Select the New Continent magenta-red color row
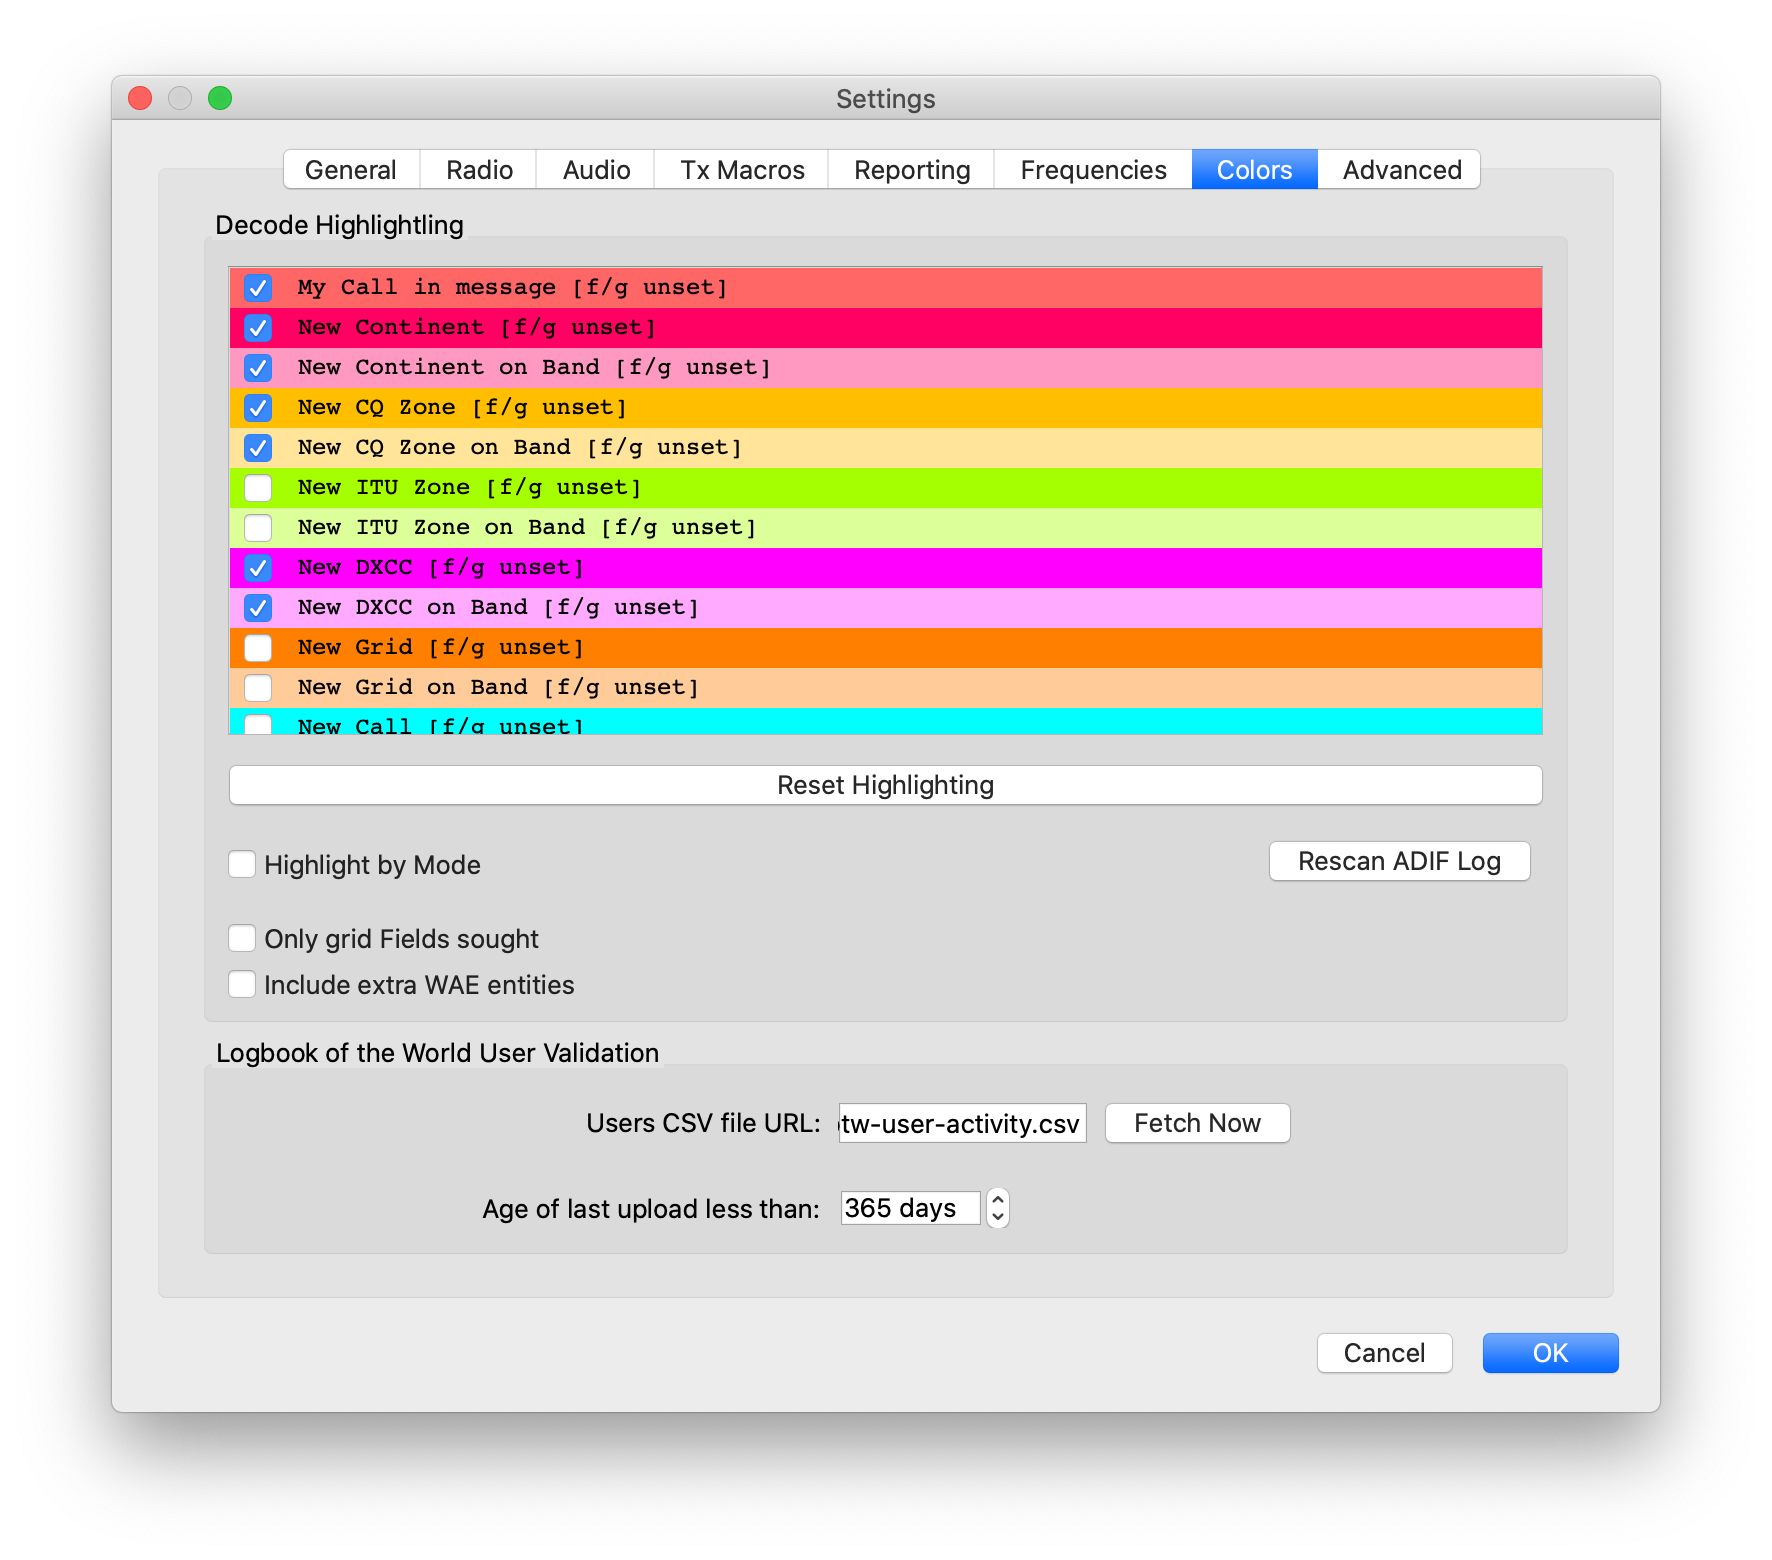Screen dimensions: 1772x1560 point(900,328)
